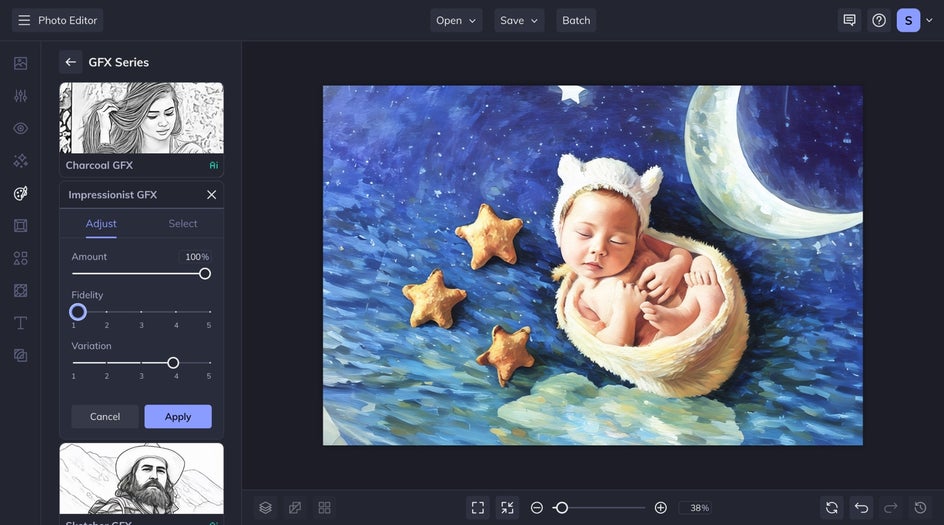The height and width of the screenshot is (525, 944).
Task: Click the Amount slider handle
Action: pos(205,274)
